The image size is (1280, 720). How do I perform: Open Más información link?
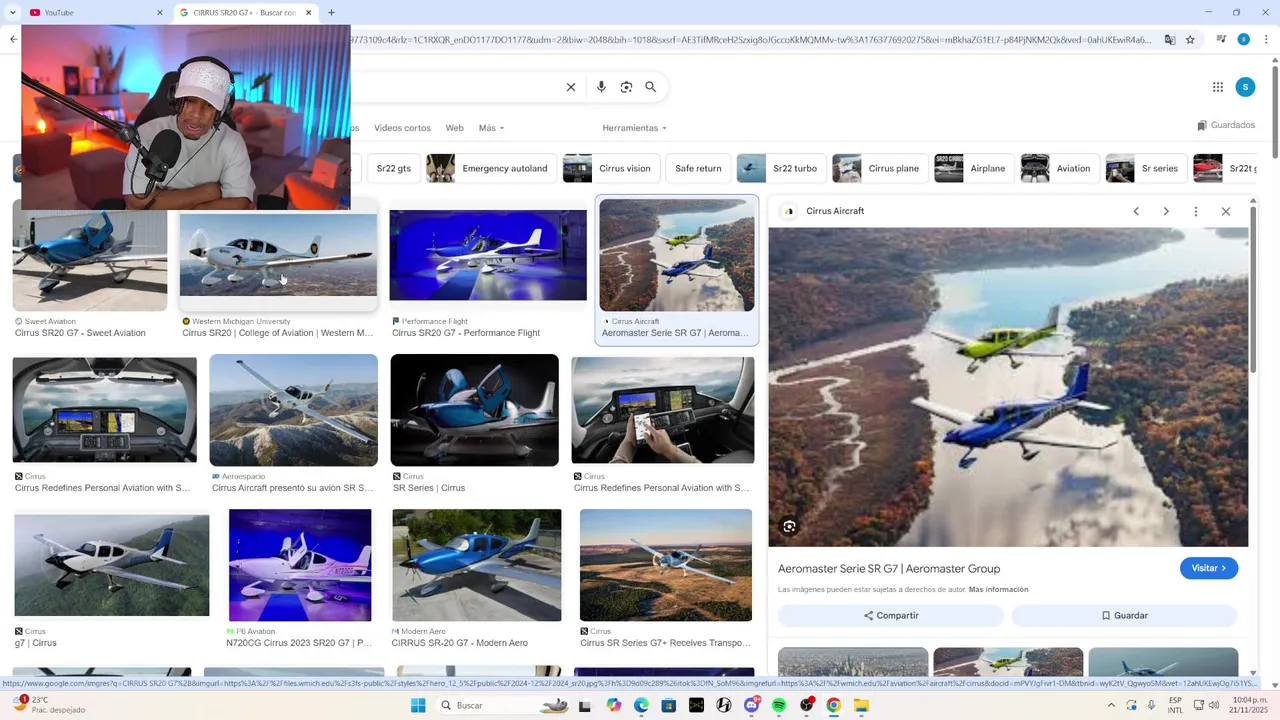(998, 590)
